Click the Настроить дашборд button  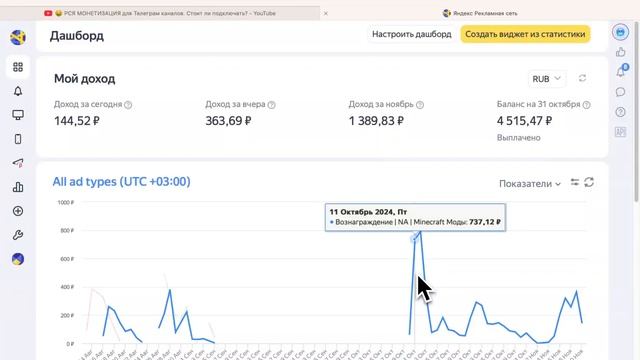(x=411, y=34)
